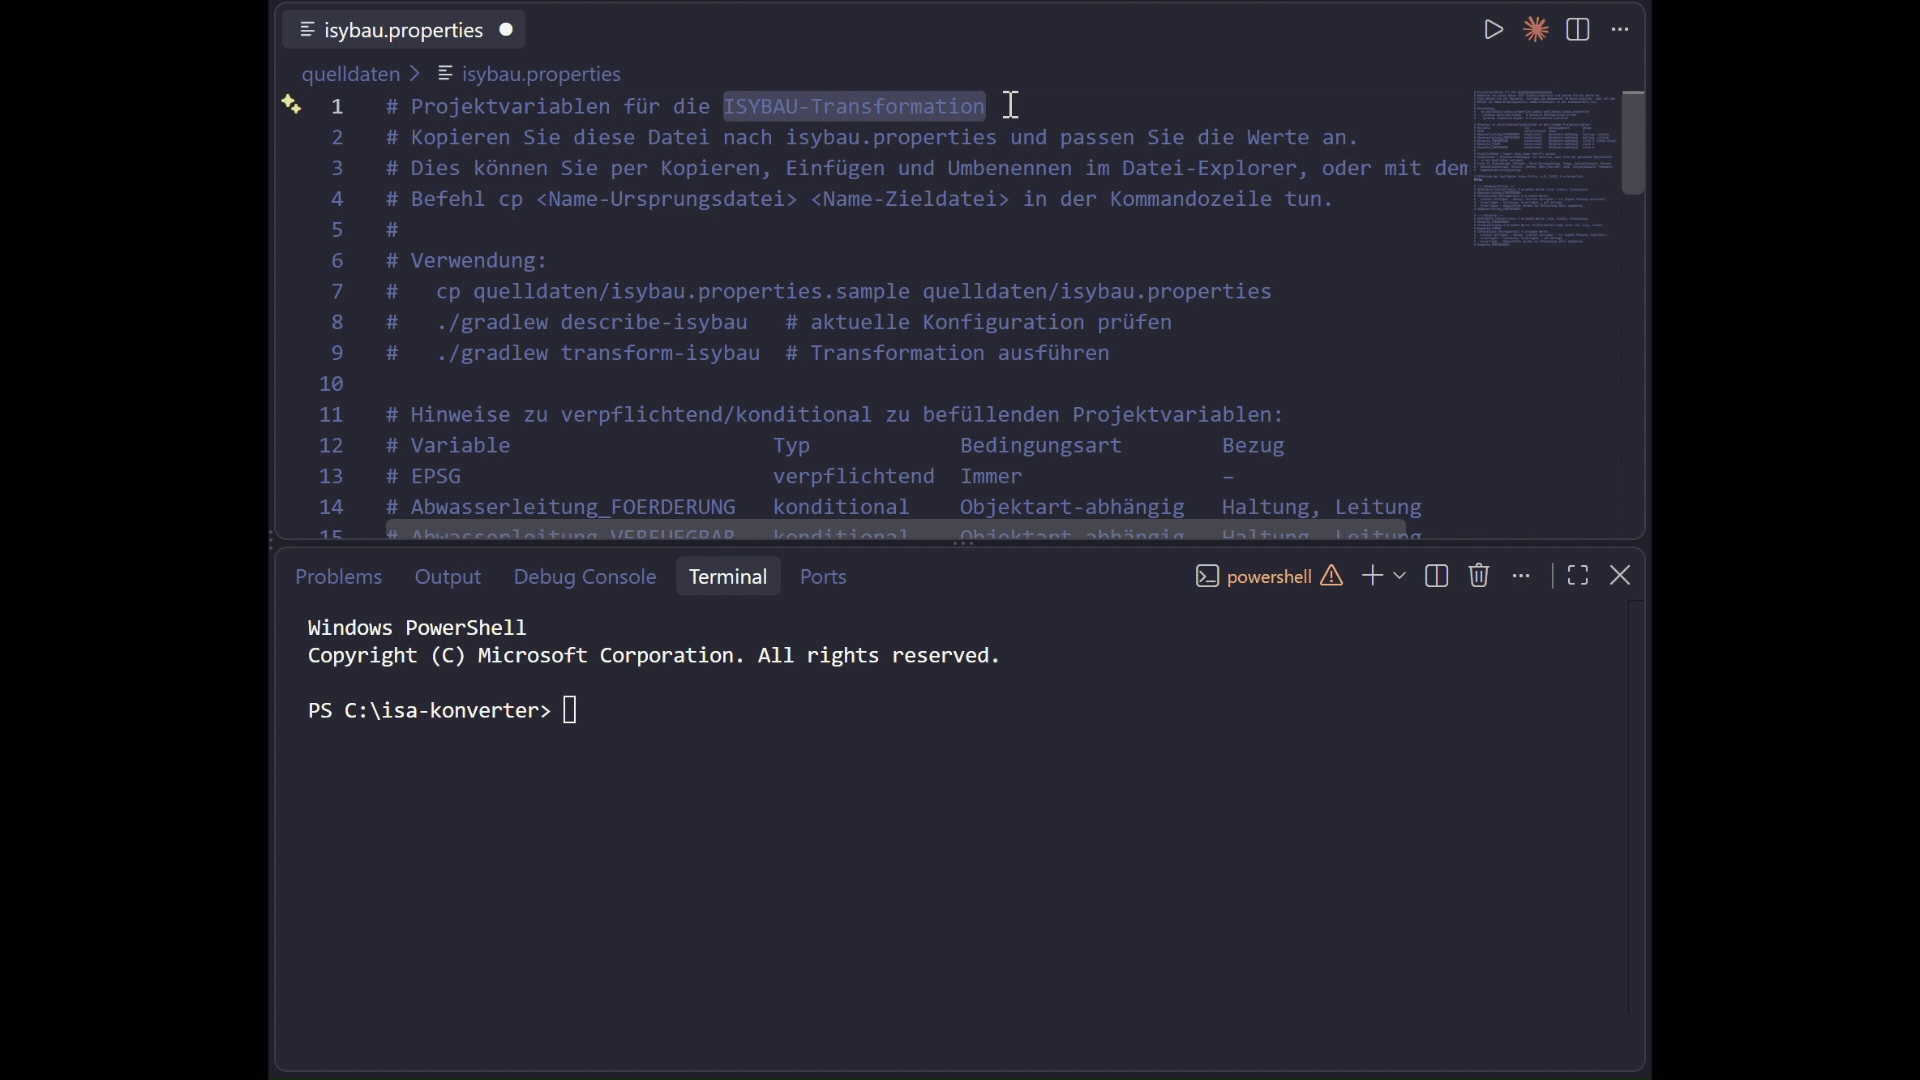1920x1080 pixels.
Task: Click 'Haltung, Leitung' on line 14
Action: 1322,508
